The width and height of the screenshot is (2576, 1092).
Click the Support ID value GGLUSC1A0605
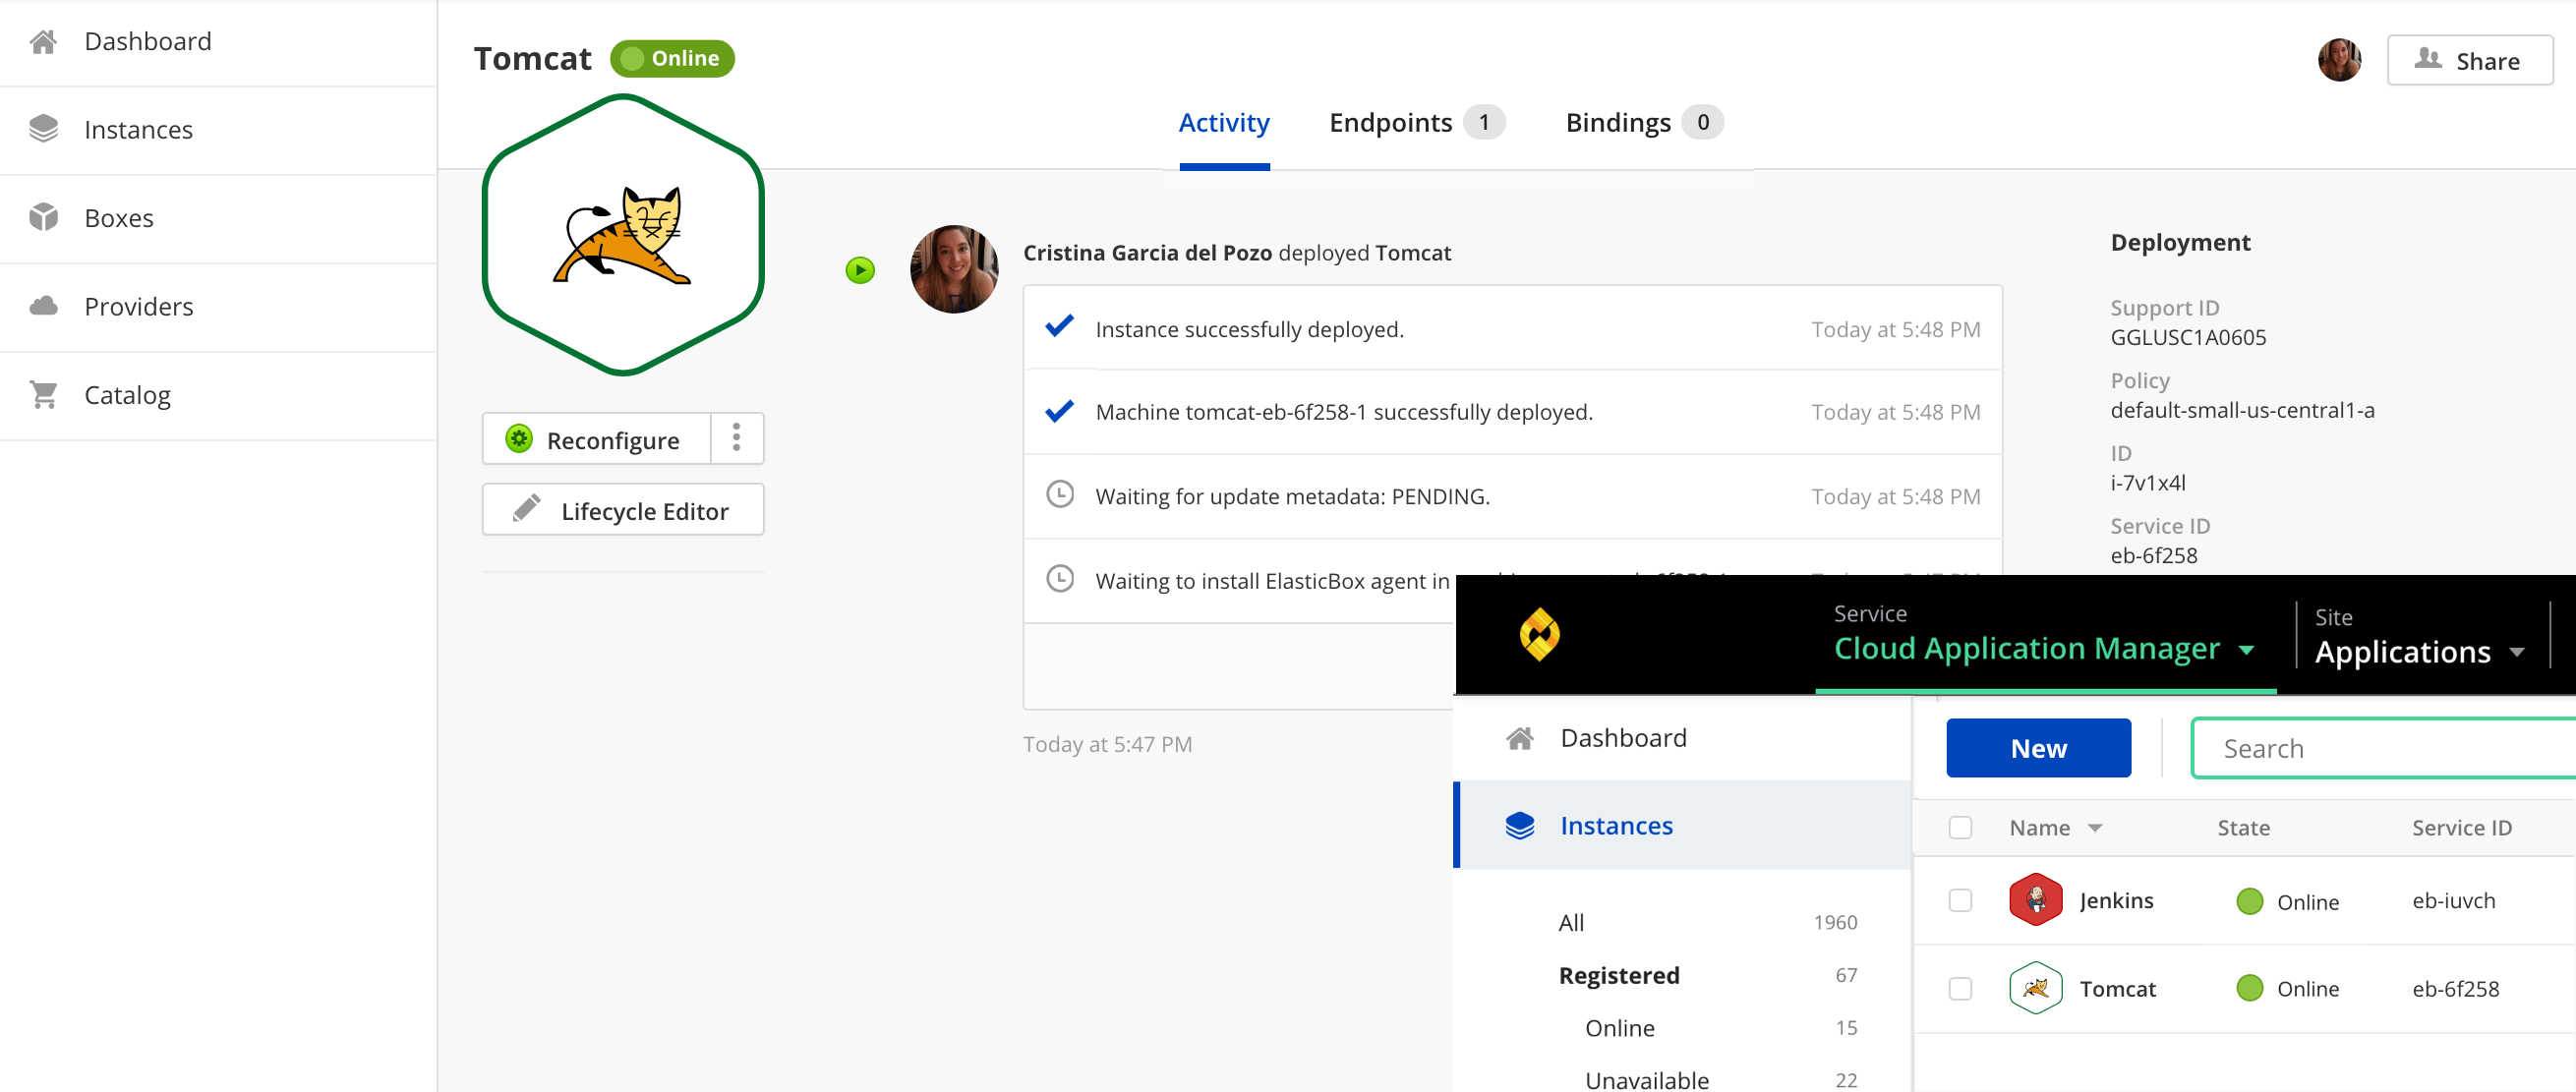pyautogui.click(x=2188, y=337)
